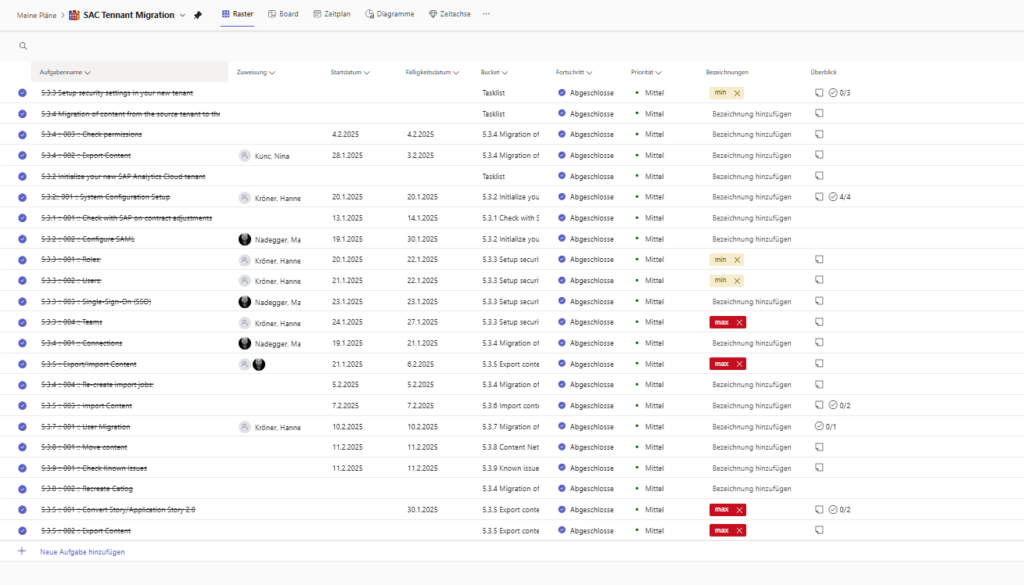Image resolution: width=1024 pixels, height=585 pixels.
Task: Uncheck completion circle for the Configure SAML task
Action: [22, 239]
